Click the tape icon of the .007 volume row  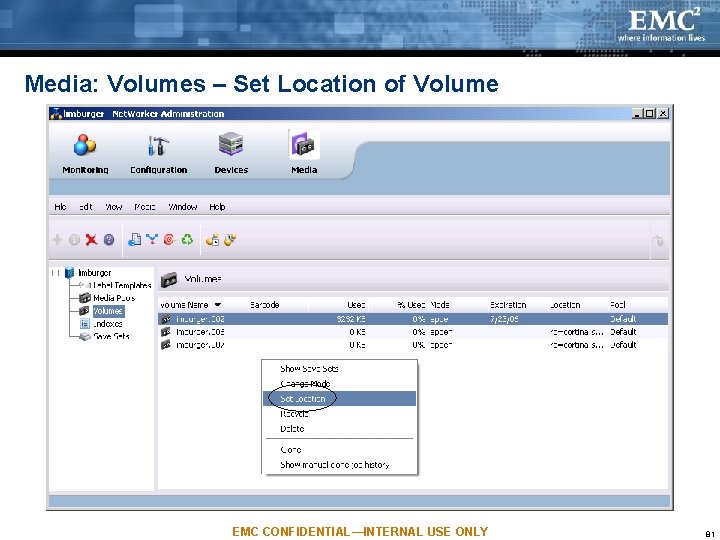[166, 345]
